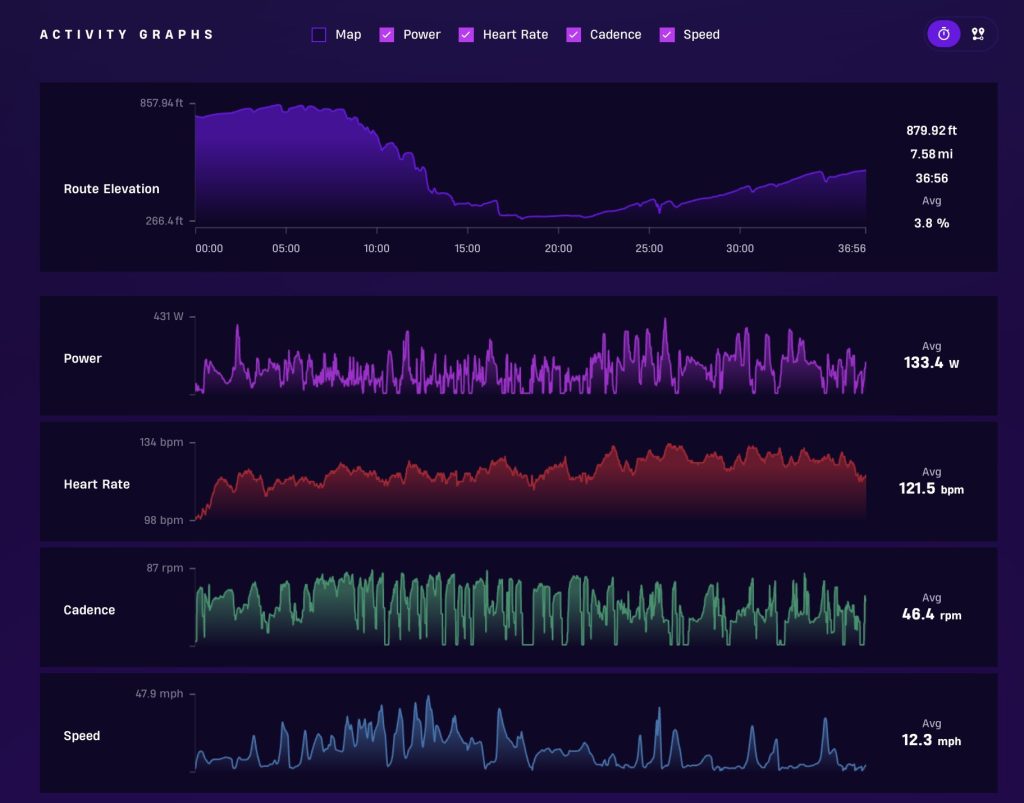Click the Cadence graph label
Screen dimensions: 1024x803
(89, 610)
